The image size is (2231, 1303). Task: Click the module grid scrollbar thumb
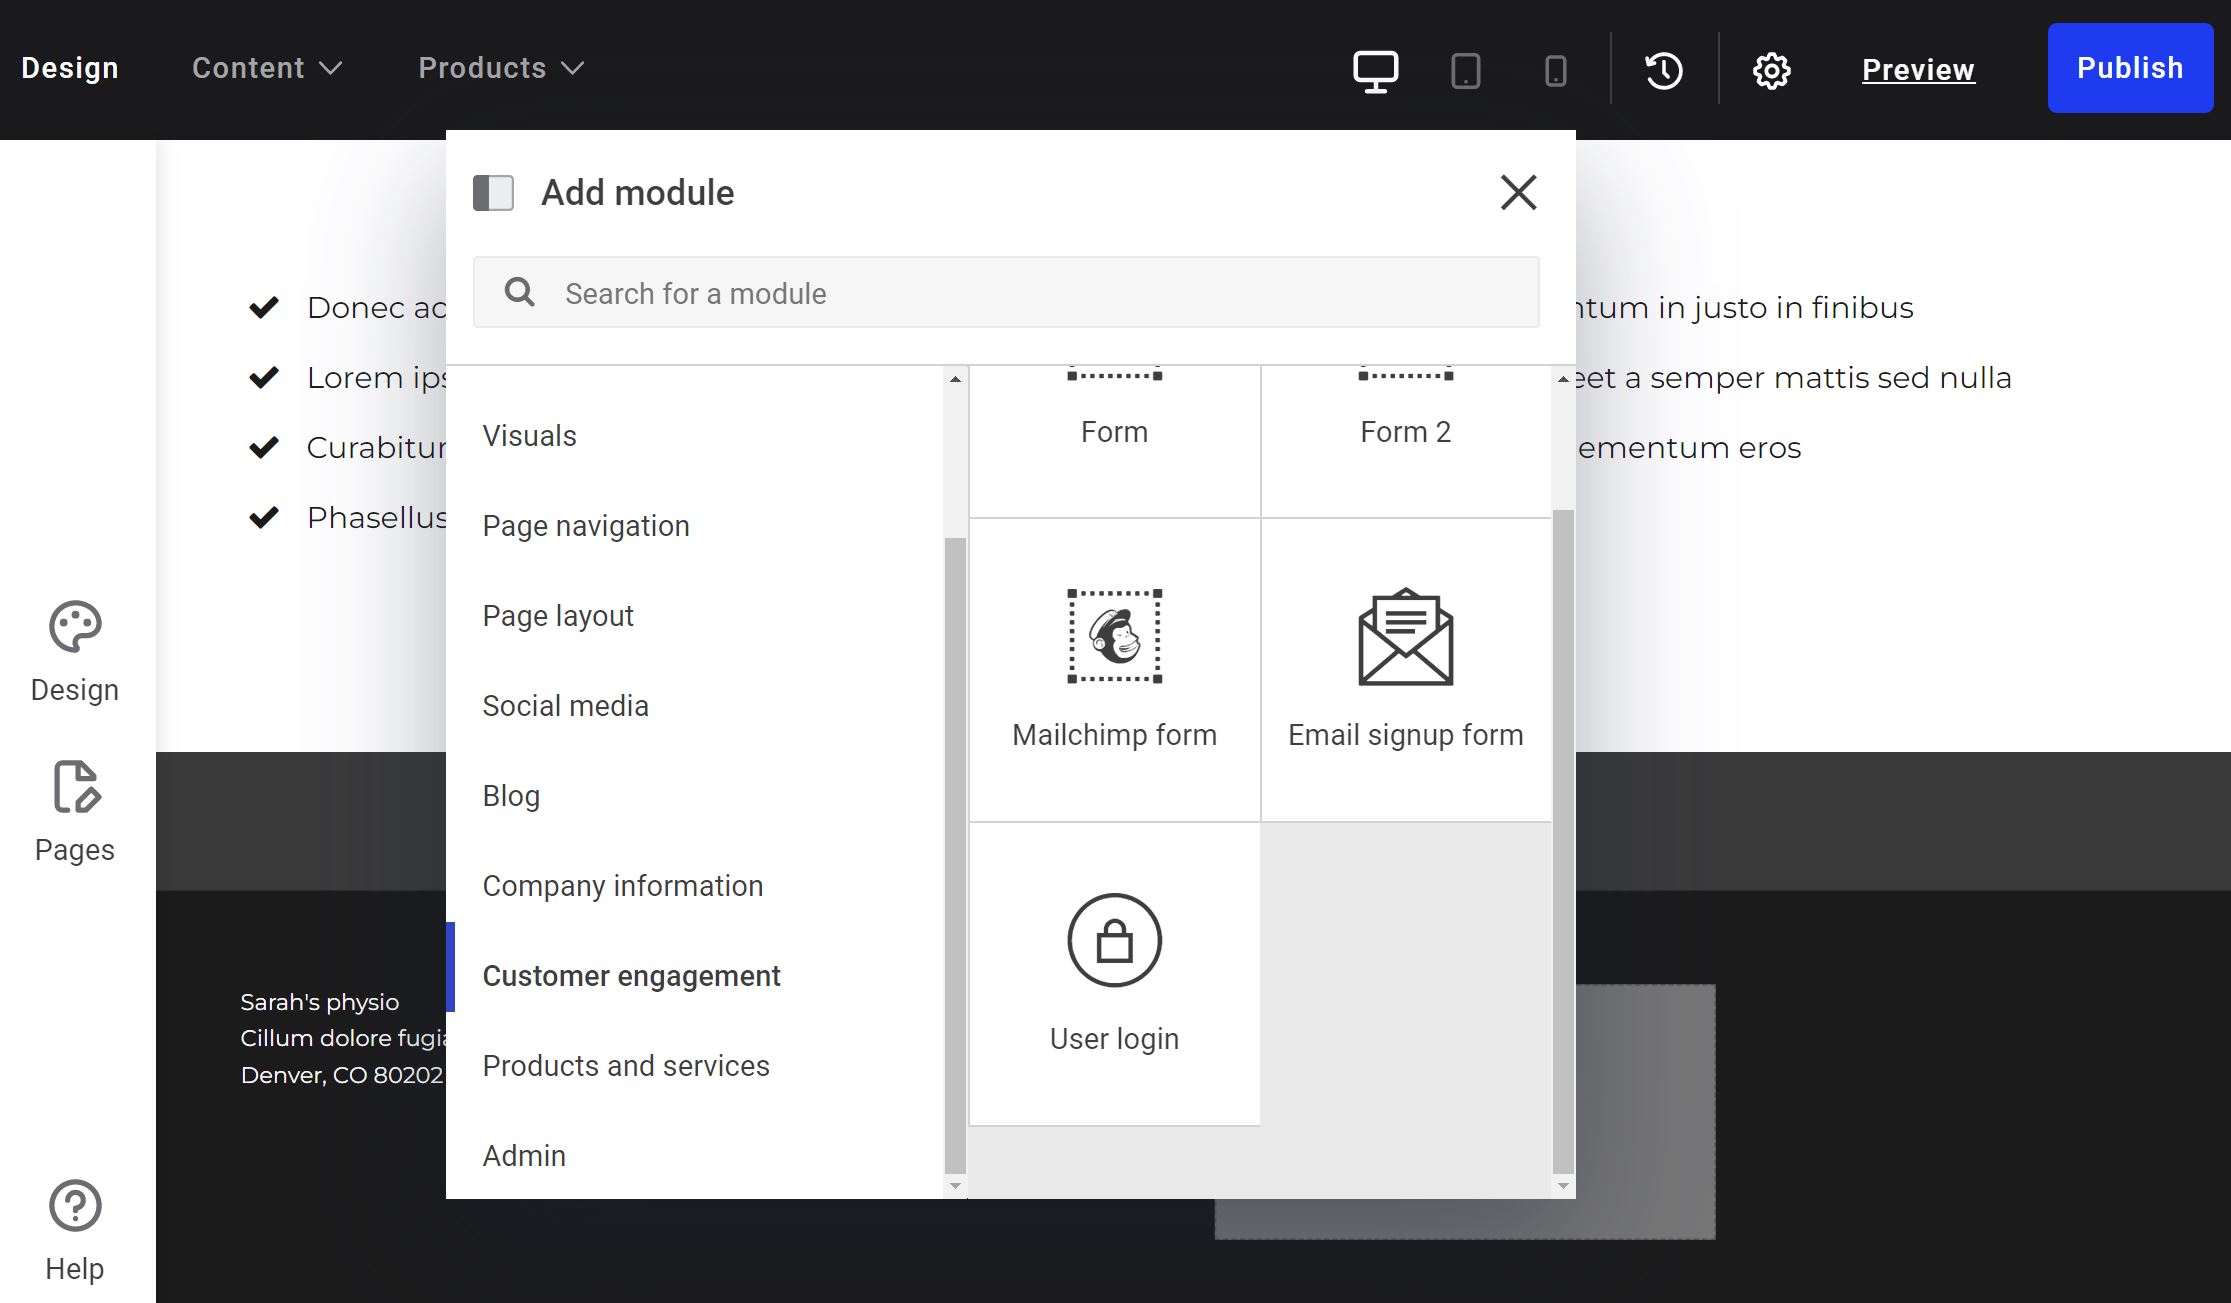pyautogui.click(x=1563, y=842)
